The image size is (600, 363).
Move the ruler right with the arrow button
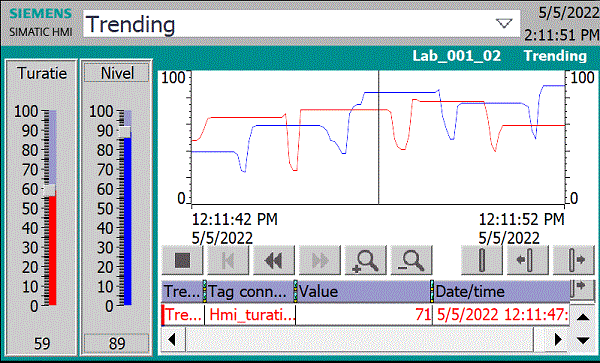pyautogui.click(x=574, y=260)
